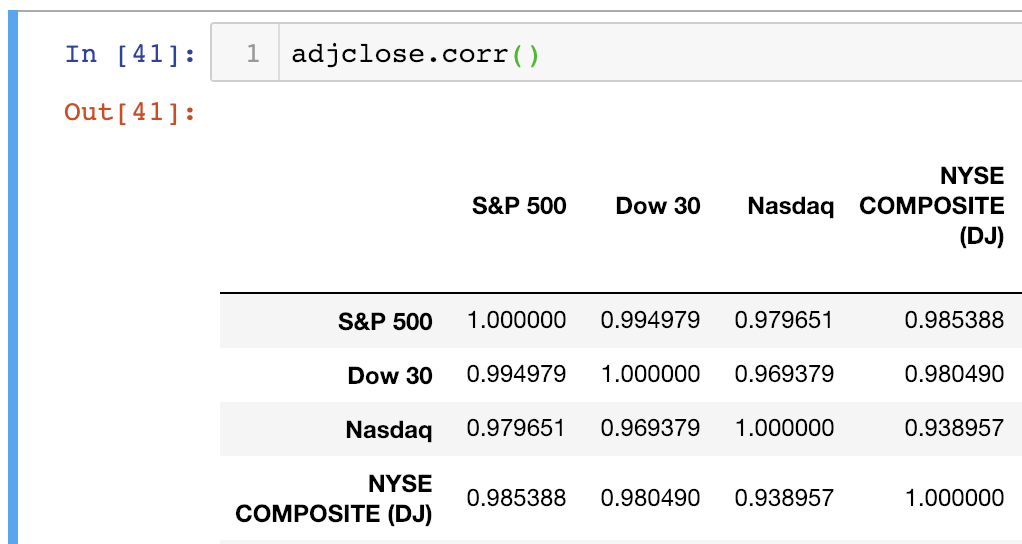Select the blue cell selection bar
1022x544 pixels.
click(x=12, y=277)
